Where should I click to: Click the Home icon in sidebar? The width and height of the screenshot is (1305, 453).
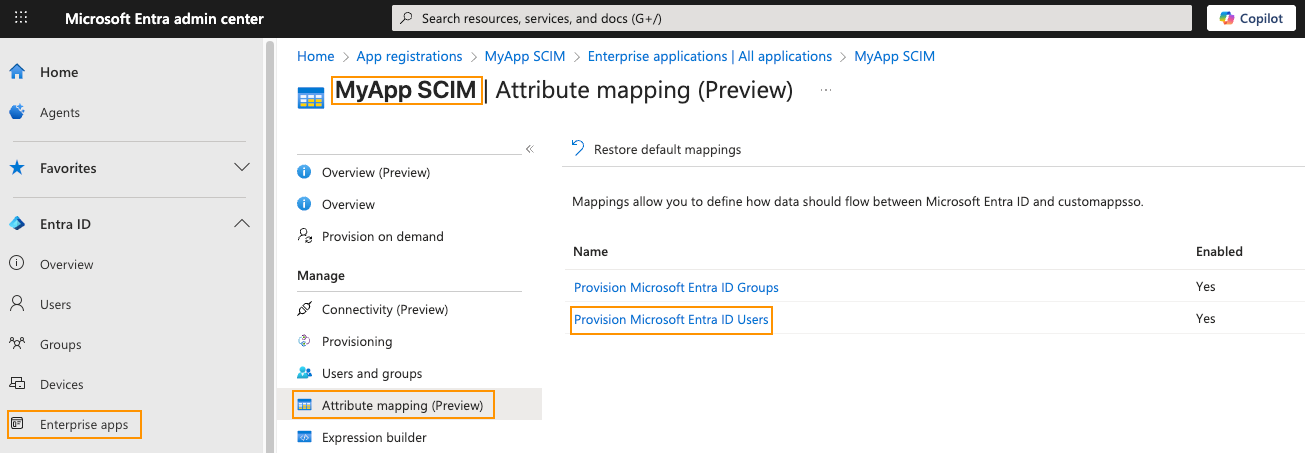(x=17, y=72)
